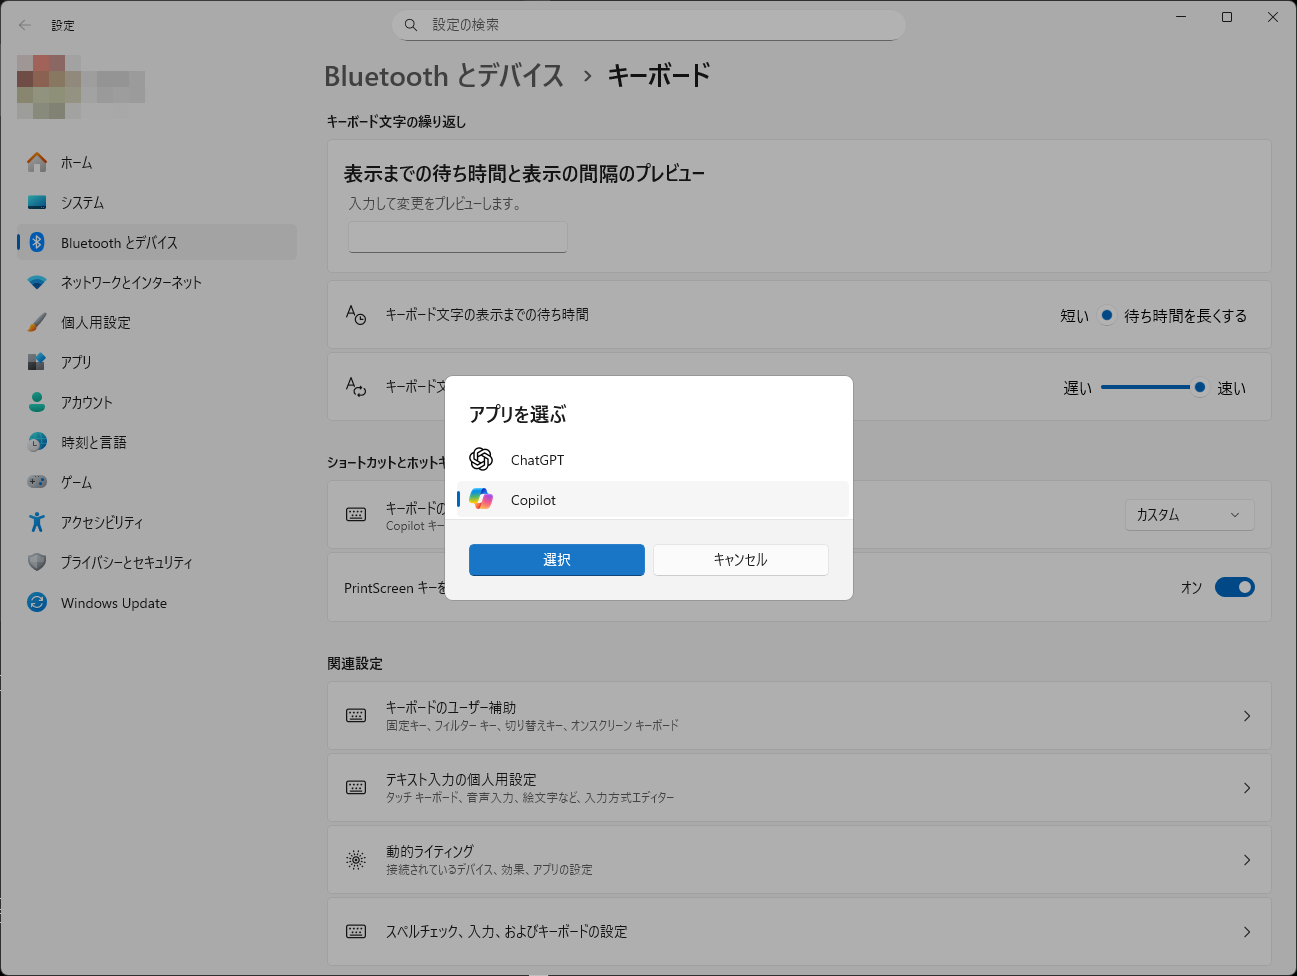This screenshot has width=1297, height=976.
Task: Click the アカウント sidebar icon
Action: [37, 402]
